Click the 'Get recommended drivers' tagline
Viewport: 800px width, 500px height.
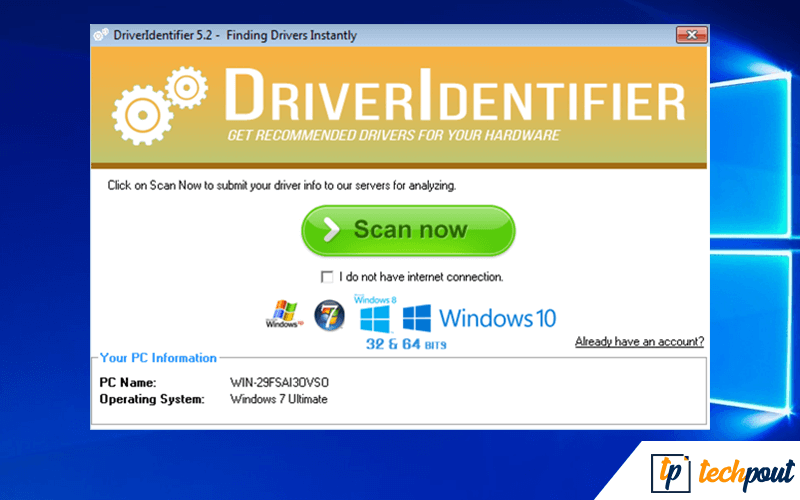(393, 135)
